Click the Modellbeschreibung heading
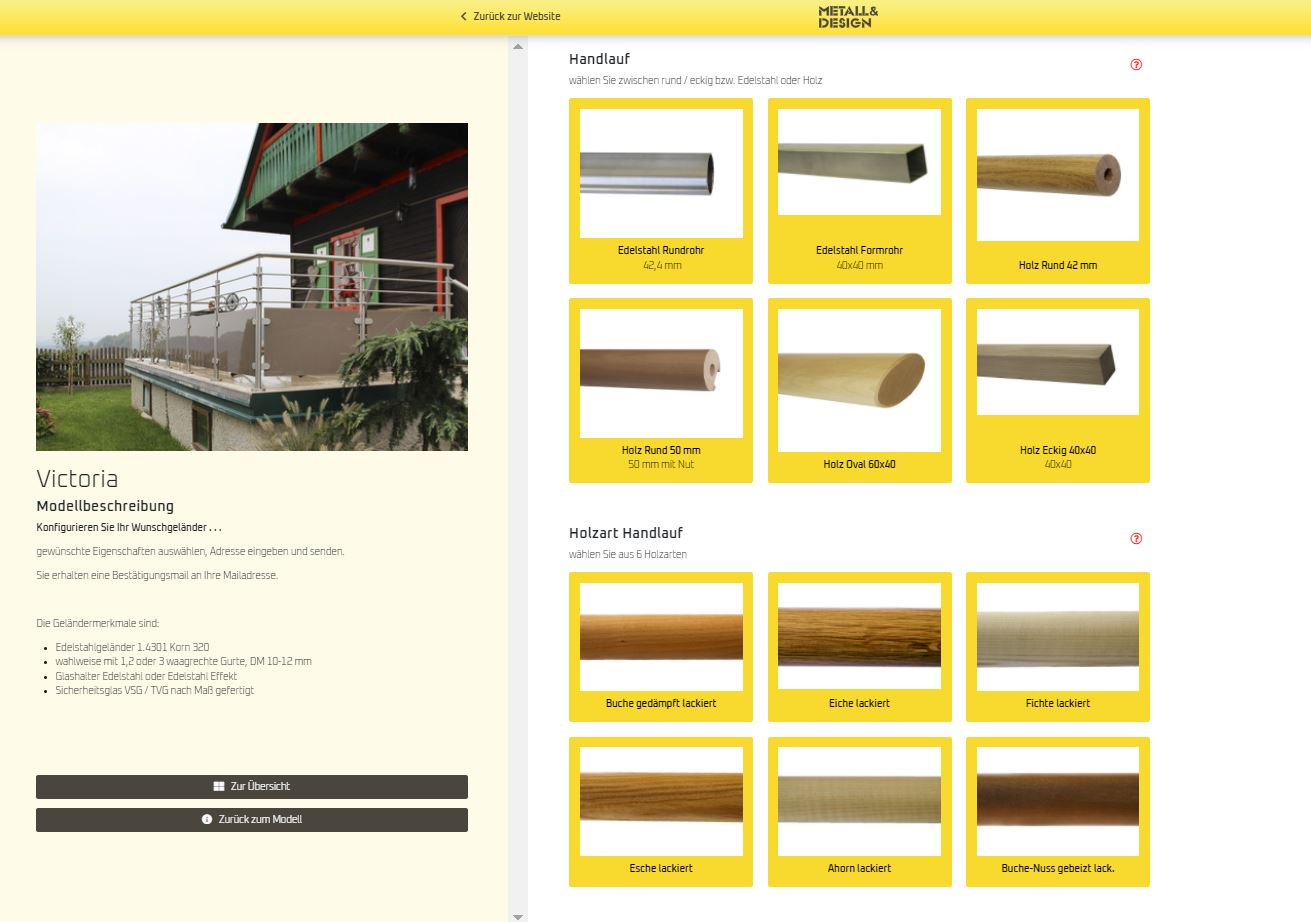The image size is (1311, 922). tap(105, 506)
